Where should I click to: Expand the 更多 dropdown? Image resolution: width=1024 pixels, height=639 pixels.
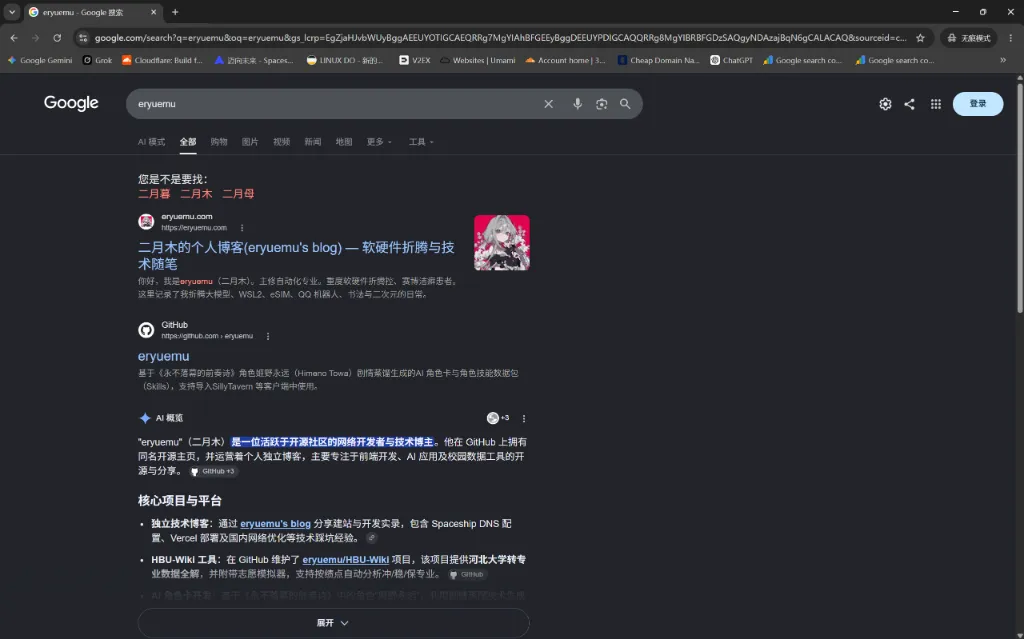379,142
